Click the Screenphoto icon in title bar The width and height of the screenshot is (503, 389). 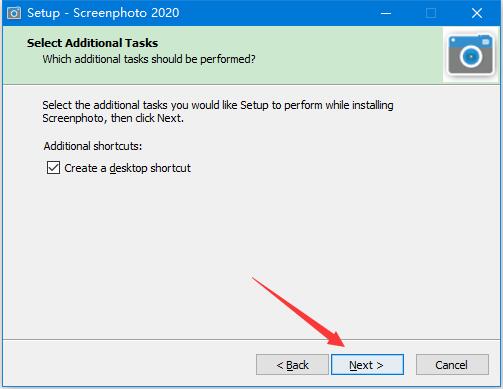(x=14, y=13)
